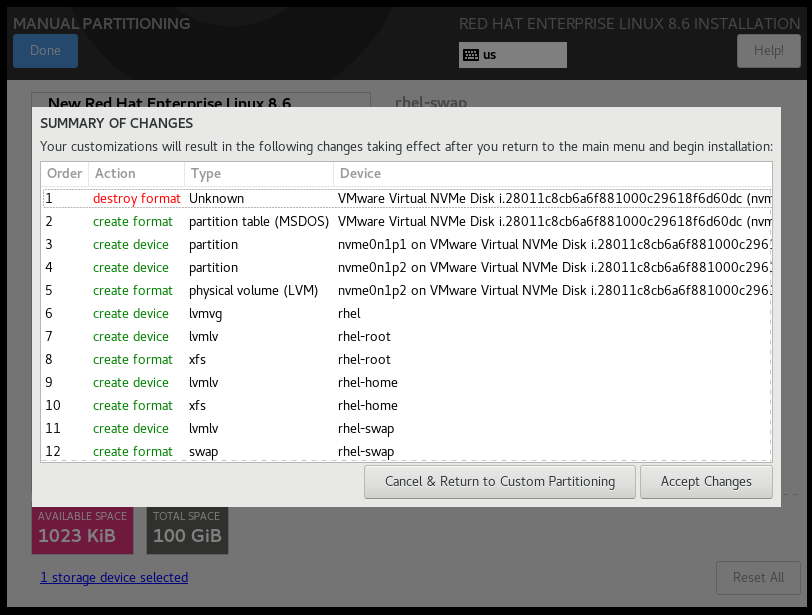Select row 7 rhel-root lvmlv device
The height and width of the screenshot is (615, 812).
pyautogui.click(x=407, y=336)
